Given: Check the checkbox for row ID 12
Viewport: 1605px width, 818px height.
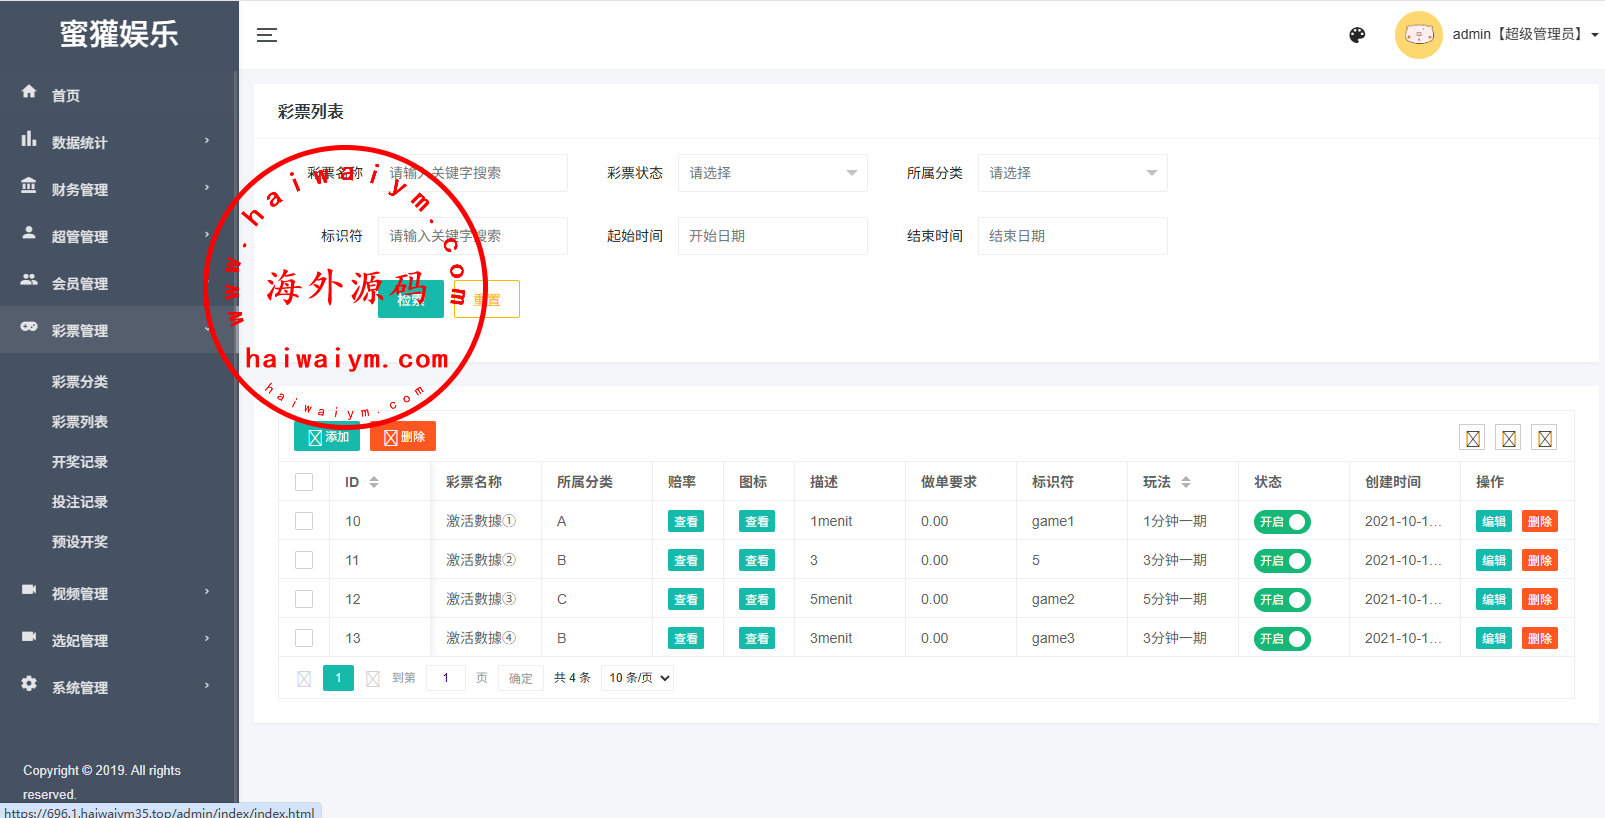Looking at the screenshot, I should pyautogui.click(x=304, y=599).
